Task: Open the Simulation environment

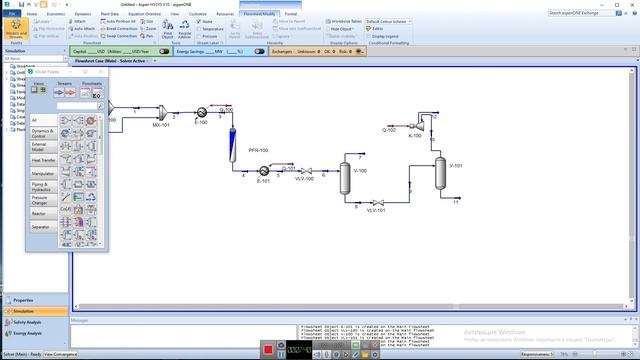Action: click(36, 311)
